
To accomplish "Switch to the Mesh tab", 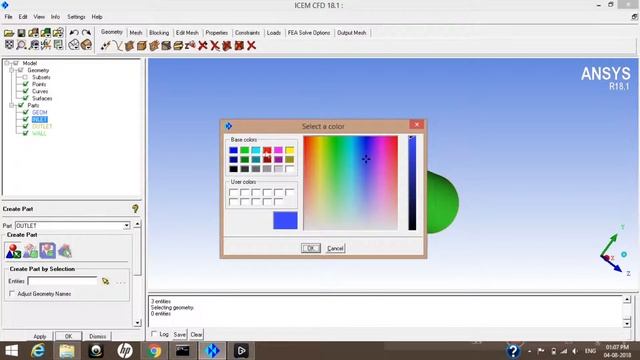I will 136,33.
